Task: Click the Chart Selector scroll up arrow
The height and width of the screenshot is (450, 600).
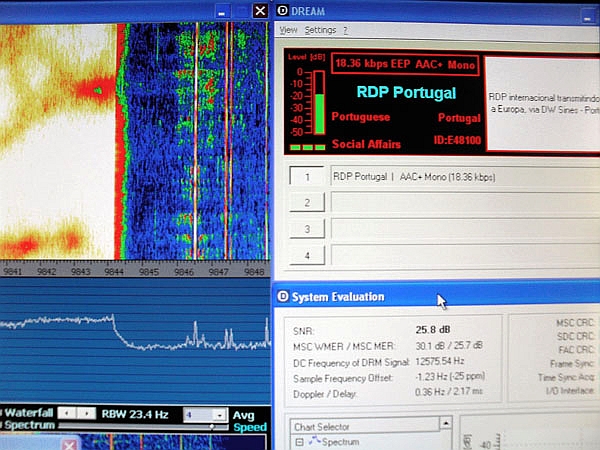Action: pyautogui.click(x=446, y=423)
